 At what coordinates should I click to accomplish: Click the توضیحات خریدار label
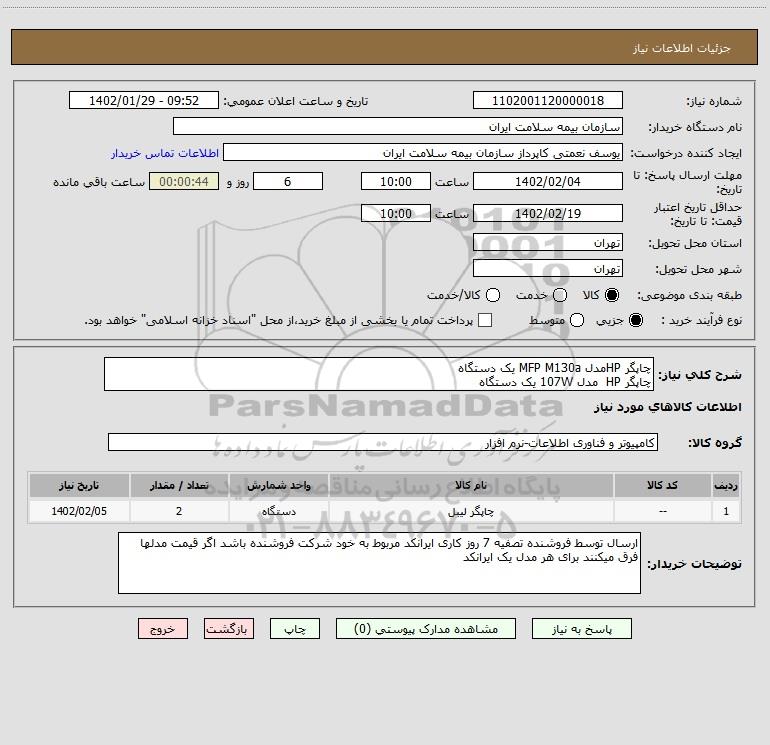pos(694,564)
